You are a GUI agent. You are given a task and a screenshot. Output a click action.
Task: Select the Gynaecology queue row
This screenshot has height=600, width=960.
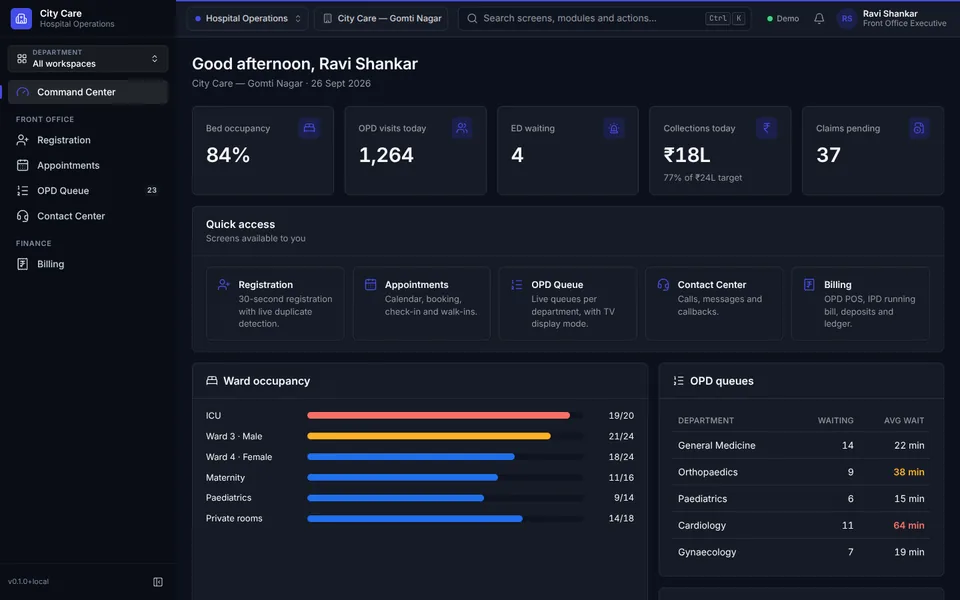coord(801,552)
